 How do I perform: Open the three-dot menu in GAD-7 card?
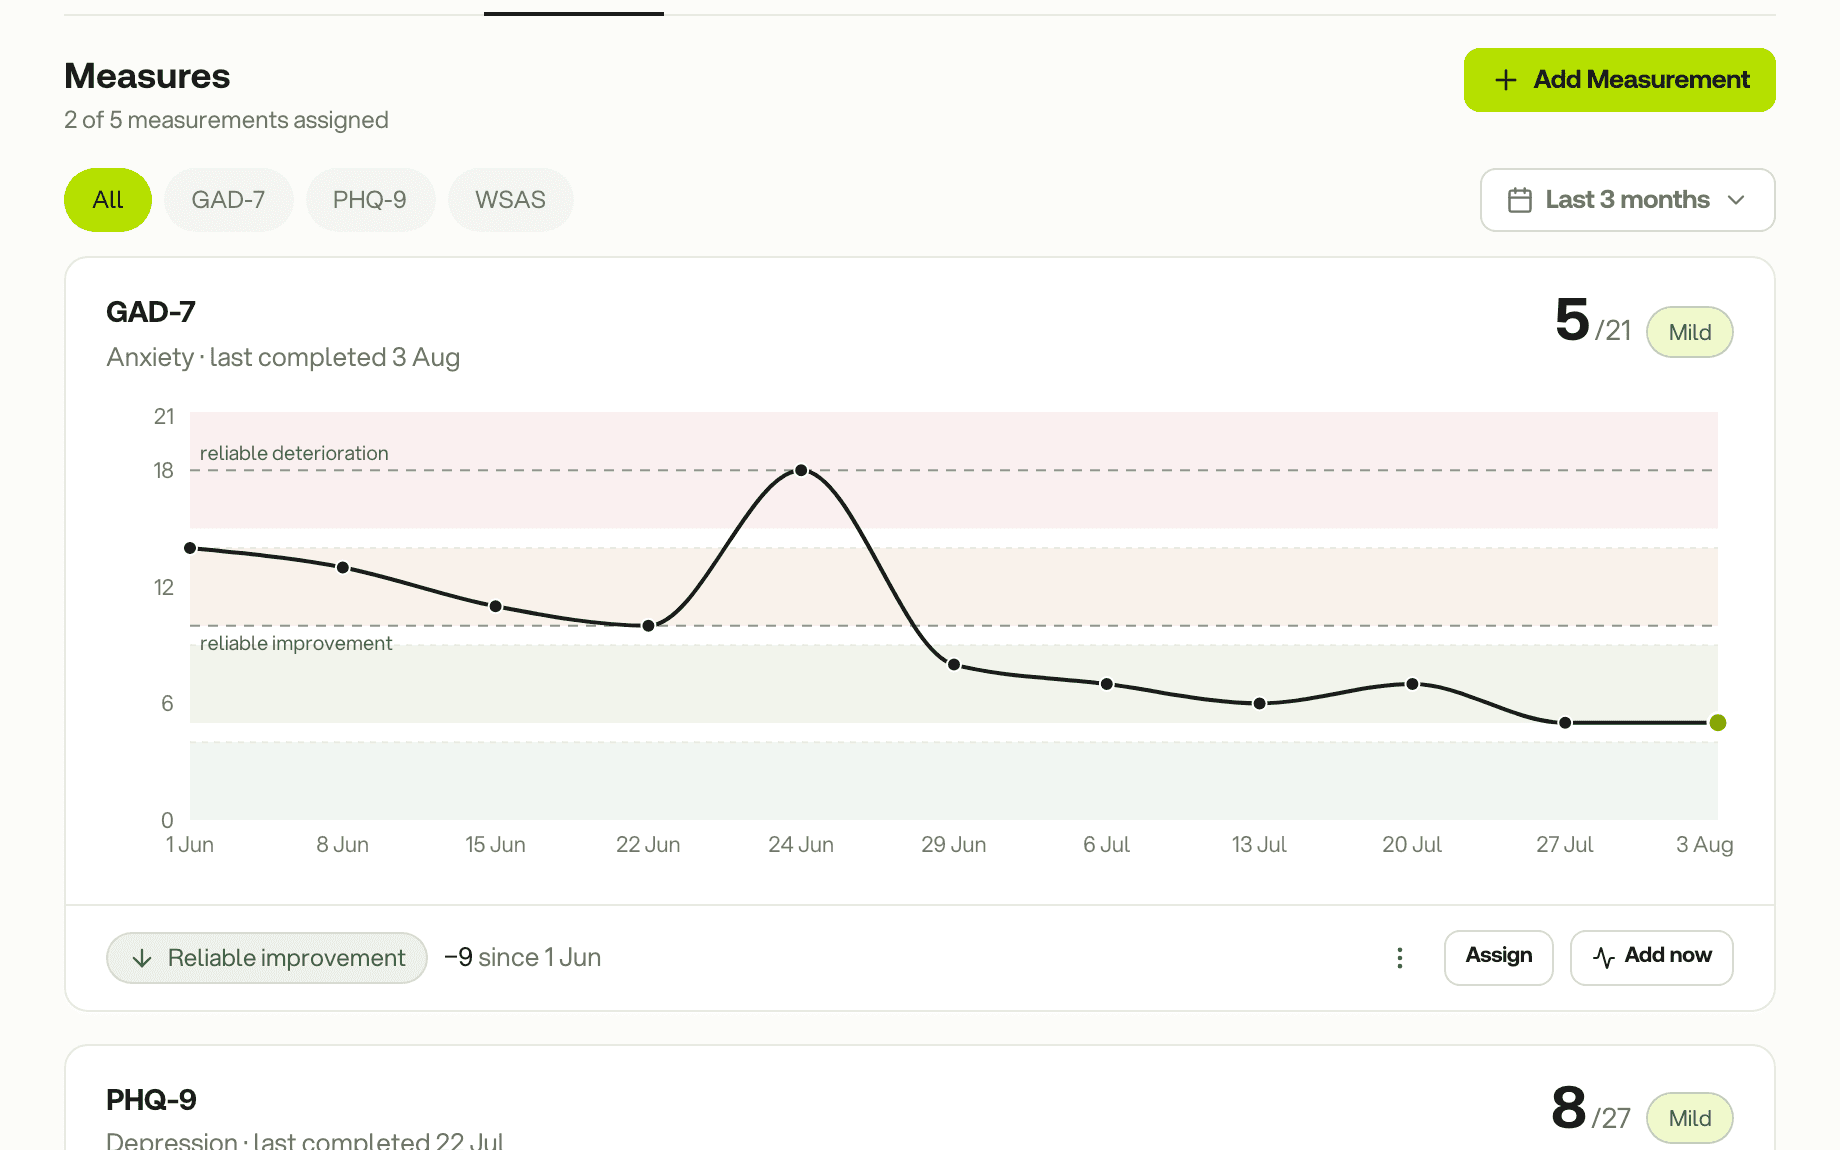click(x=1400, y=958)
